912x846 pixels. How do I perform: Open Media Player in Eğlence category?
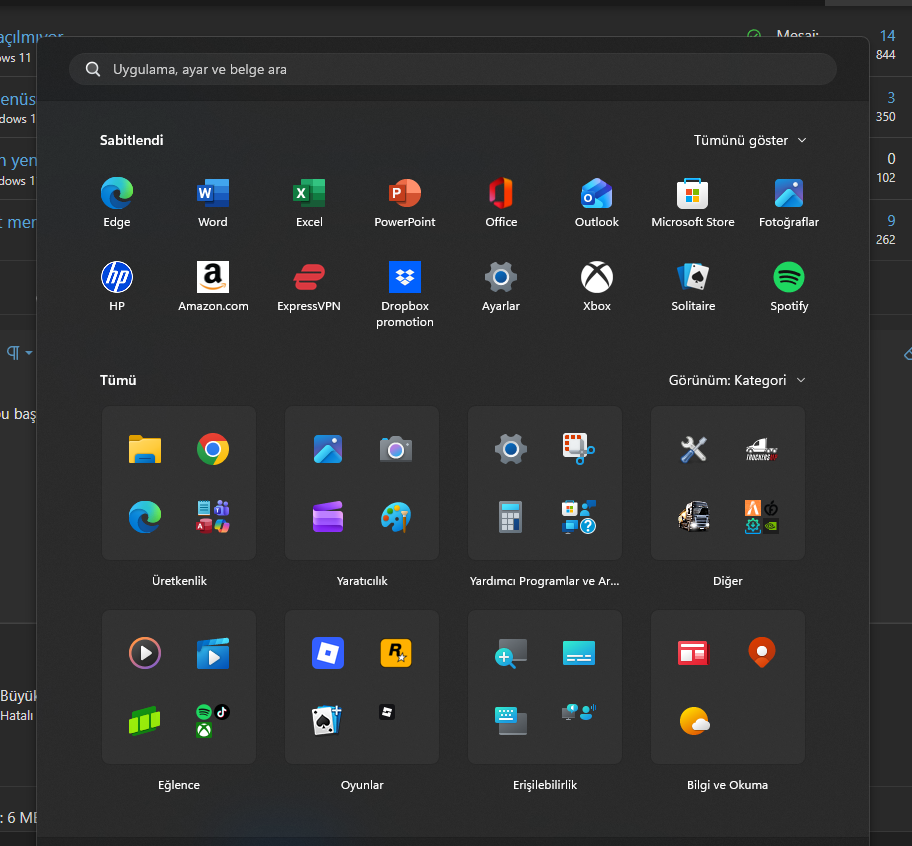pyautogui.click(x=145, y=653)
